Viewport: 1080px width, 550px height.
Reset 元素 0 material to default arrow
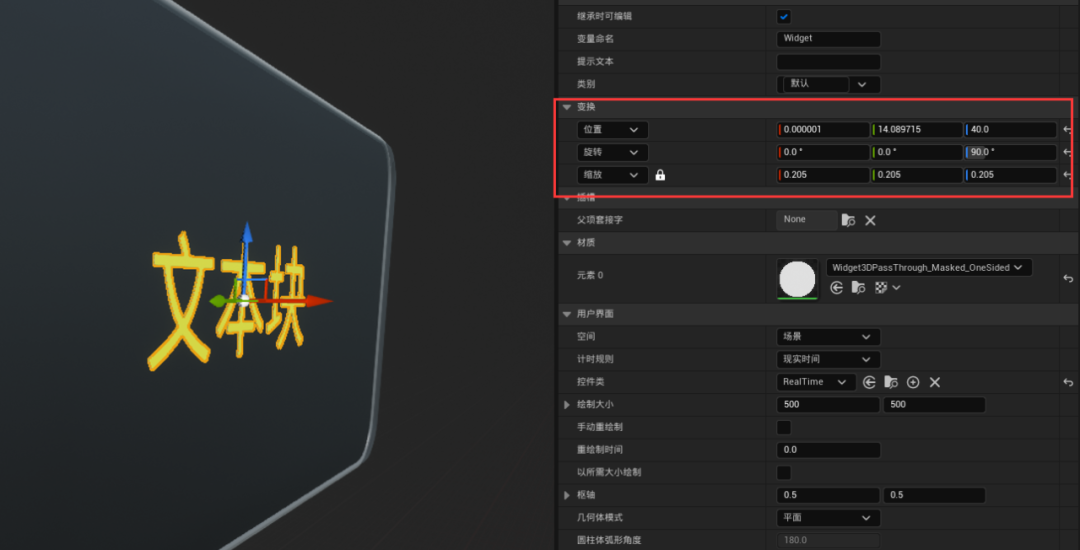click(x=1068, y=278)
